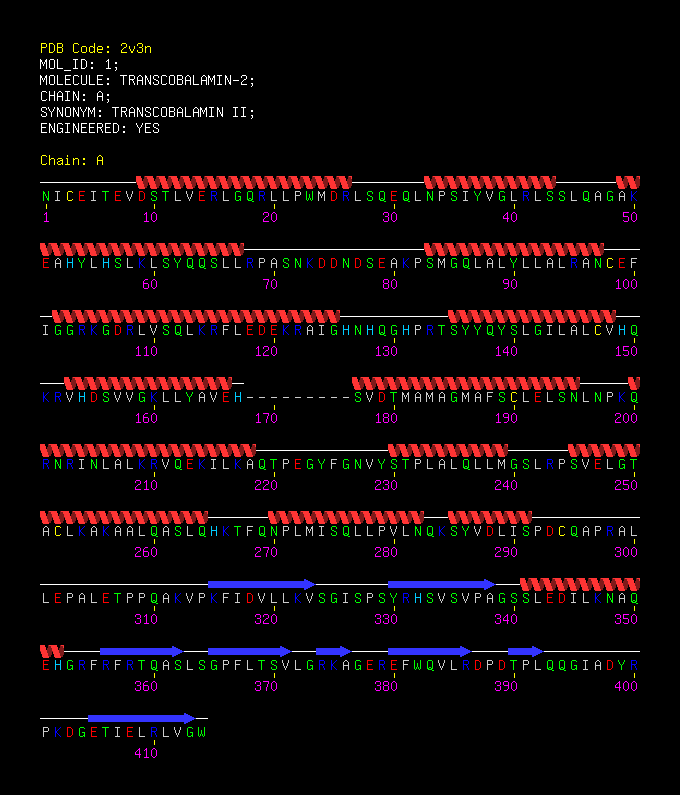Screen dimensions: 680x795
Task: Click the blue strand arrow above residue 320
Action: click(x=262, y=584)
